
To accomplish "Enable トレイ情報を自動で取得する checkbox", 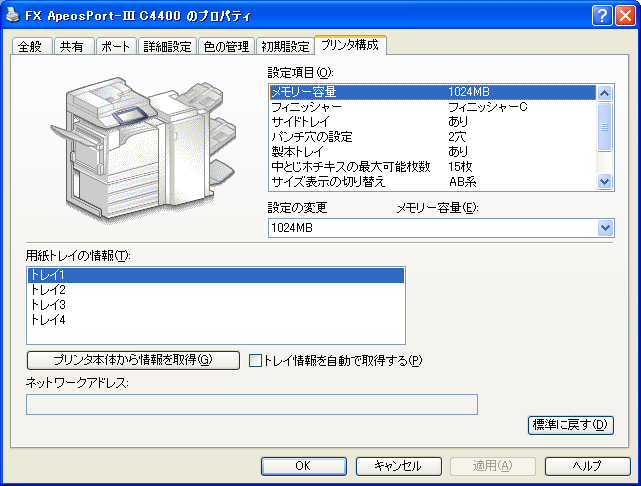I will (256, 361).
